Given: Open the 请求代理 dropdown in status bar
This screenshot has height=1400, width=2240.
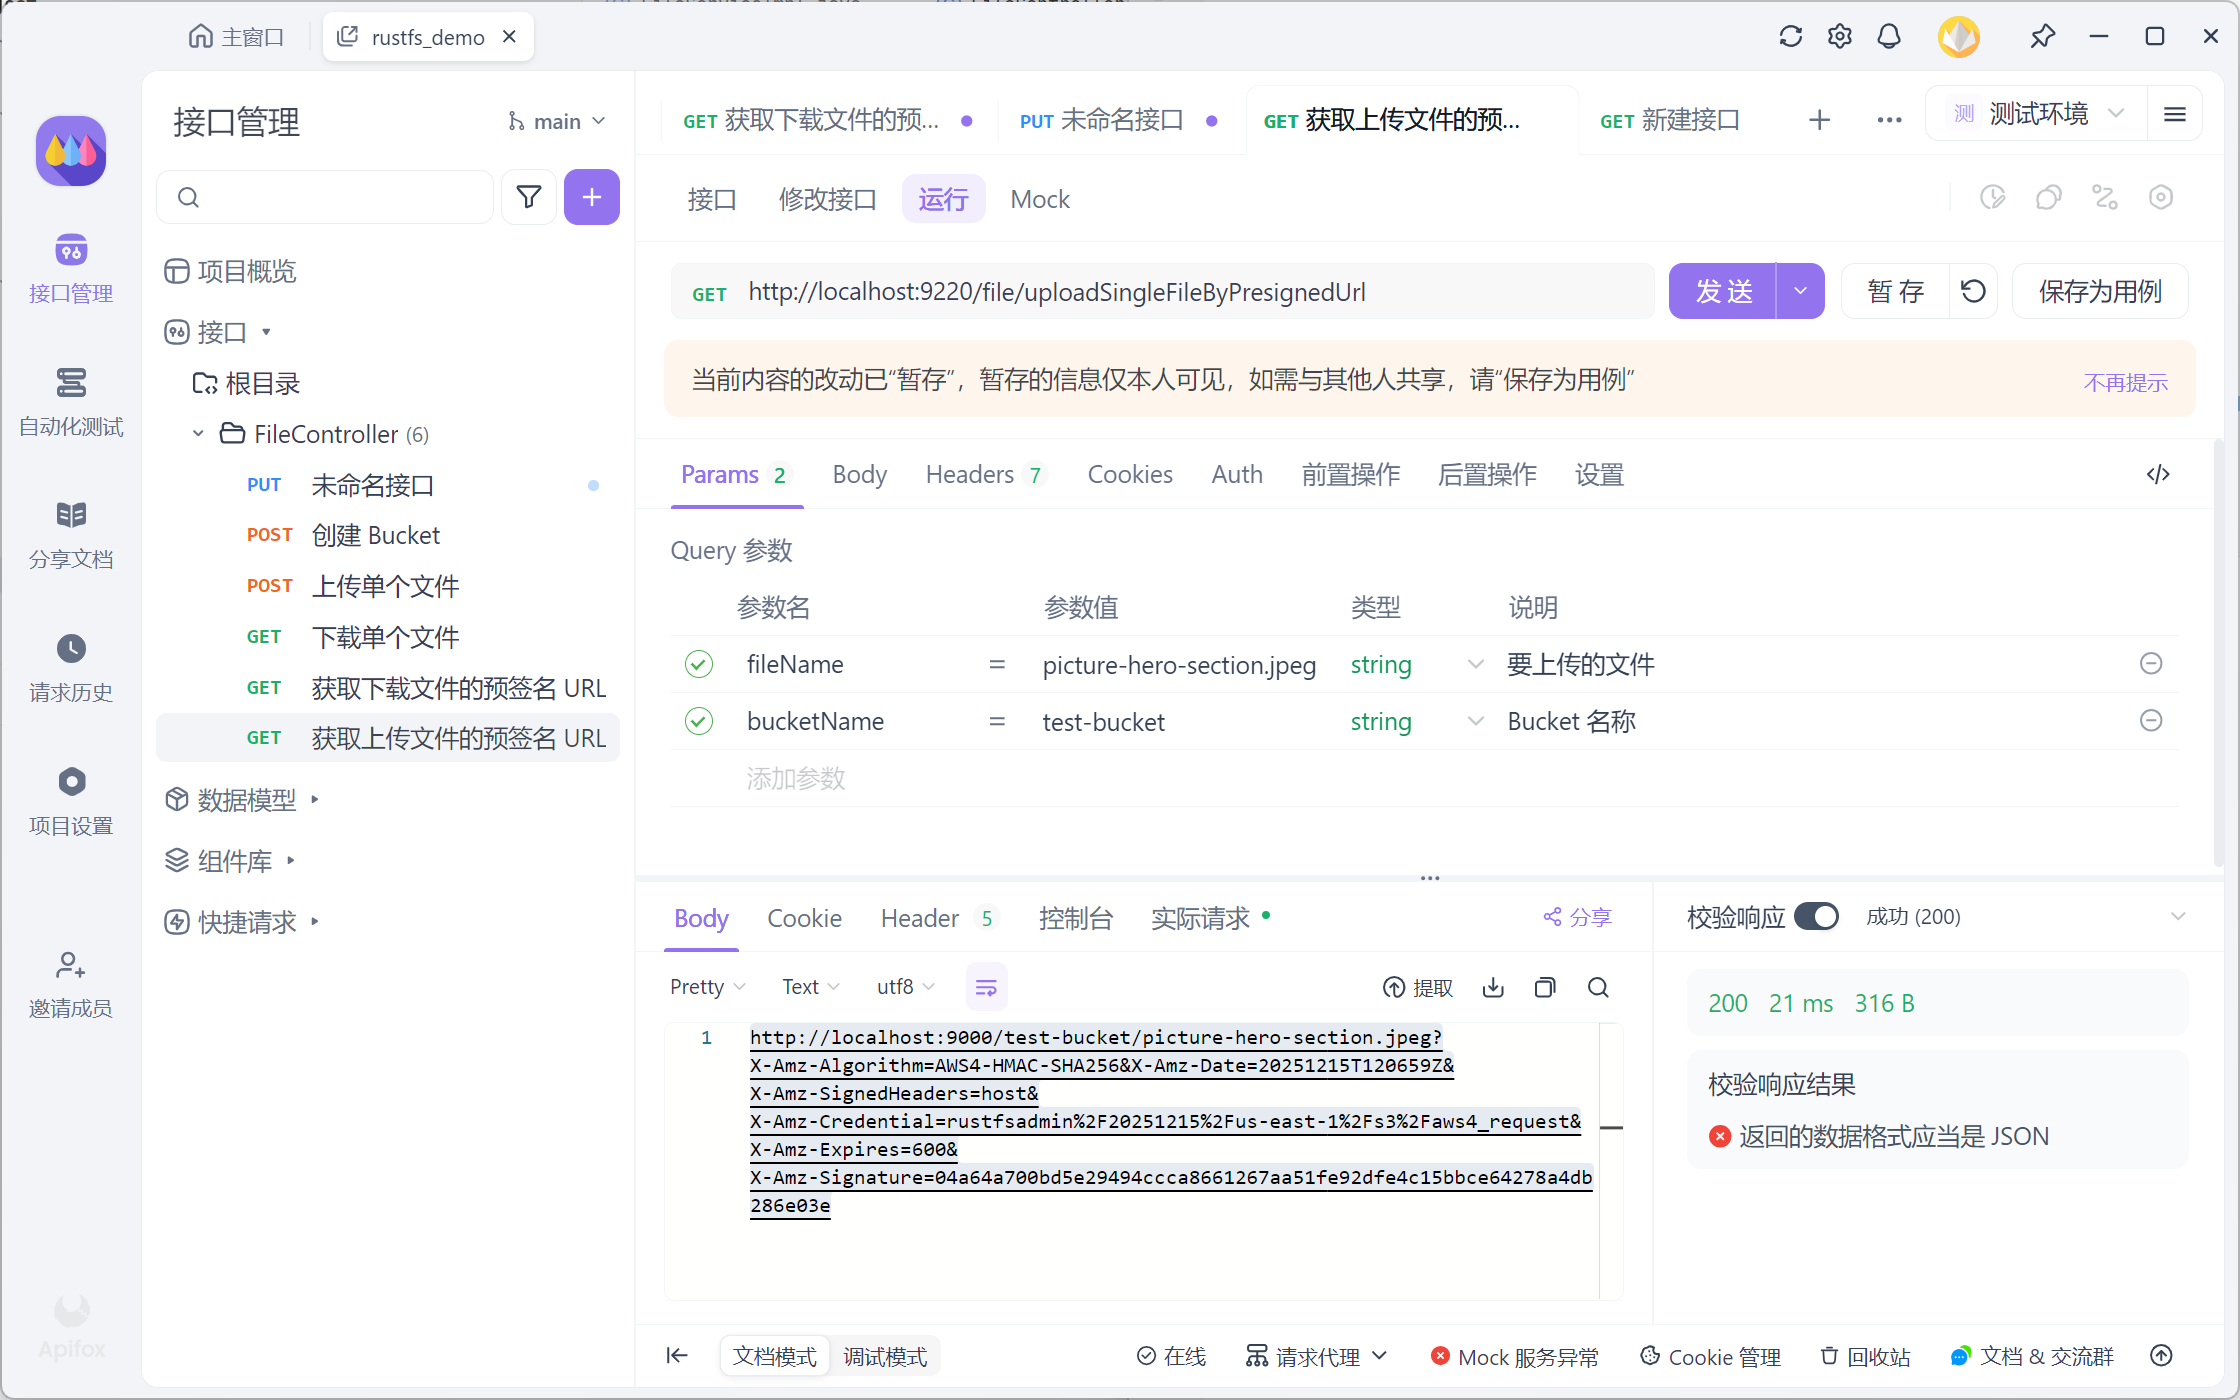Looking at the screenshot, I should 1316,1356.
